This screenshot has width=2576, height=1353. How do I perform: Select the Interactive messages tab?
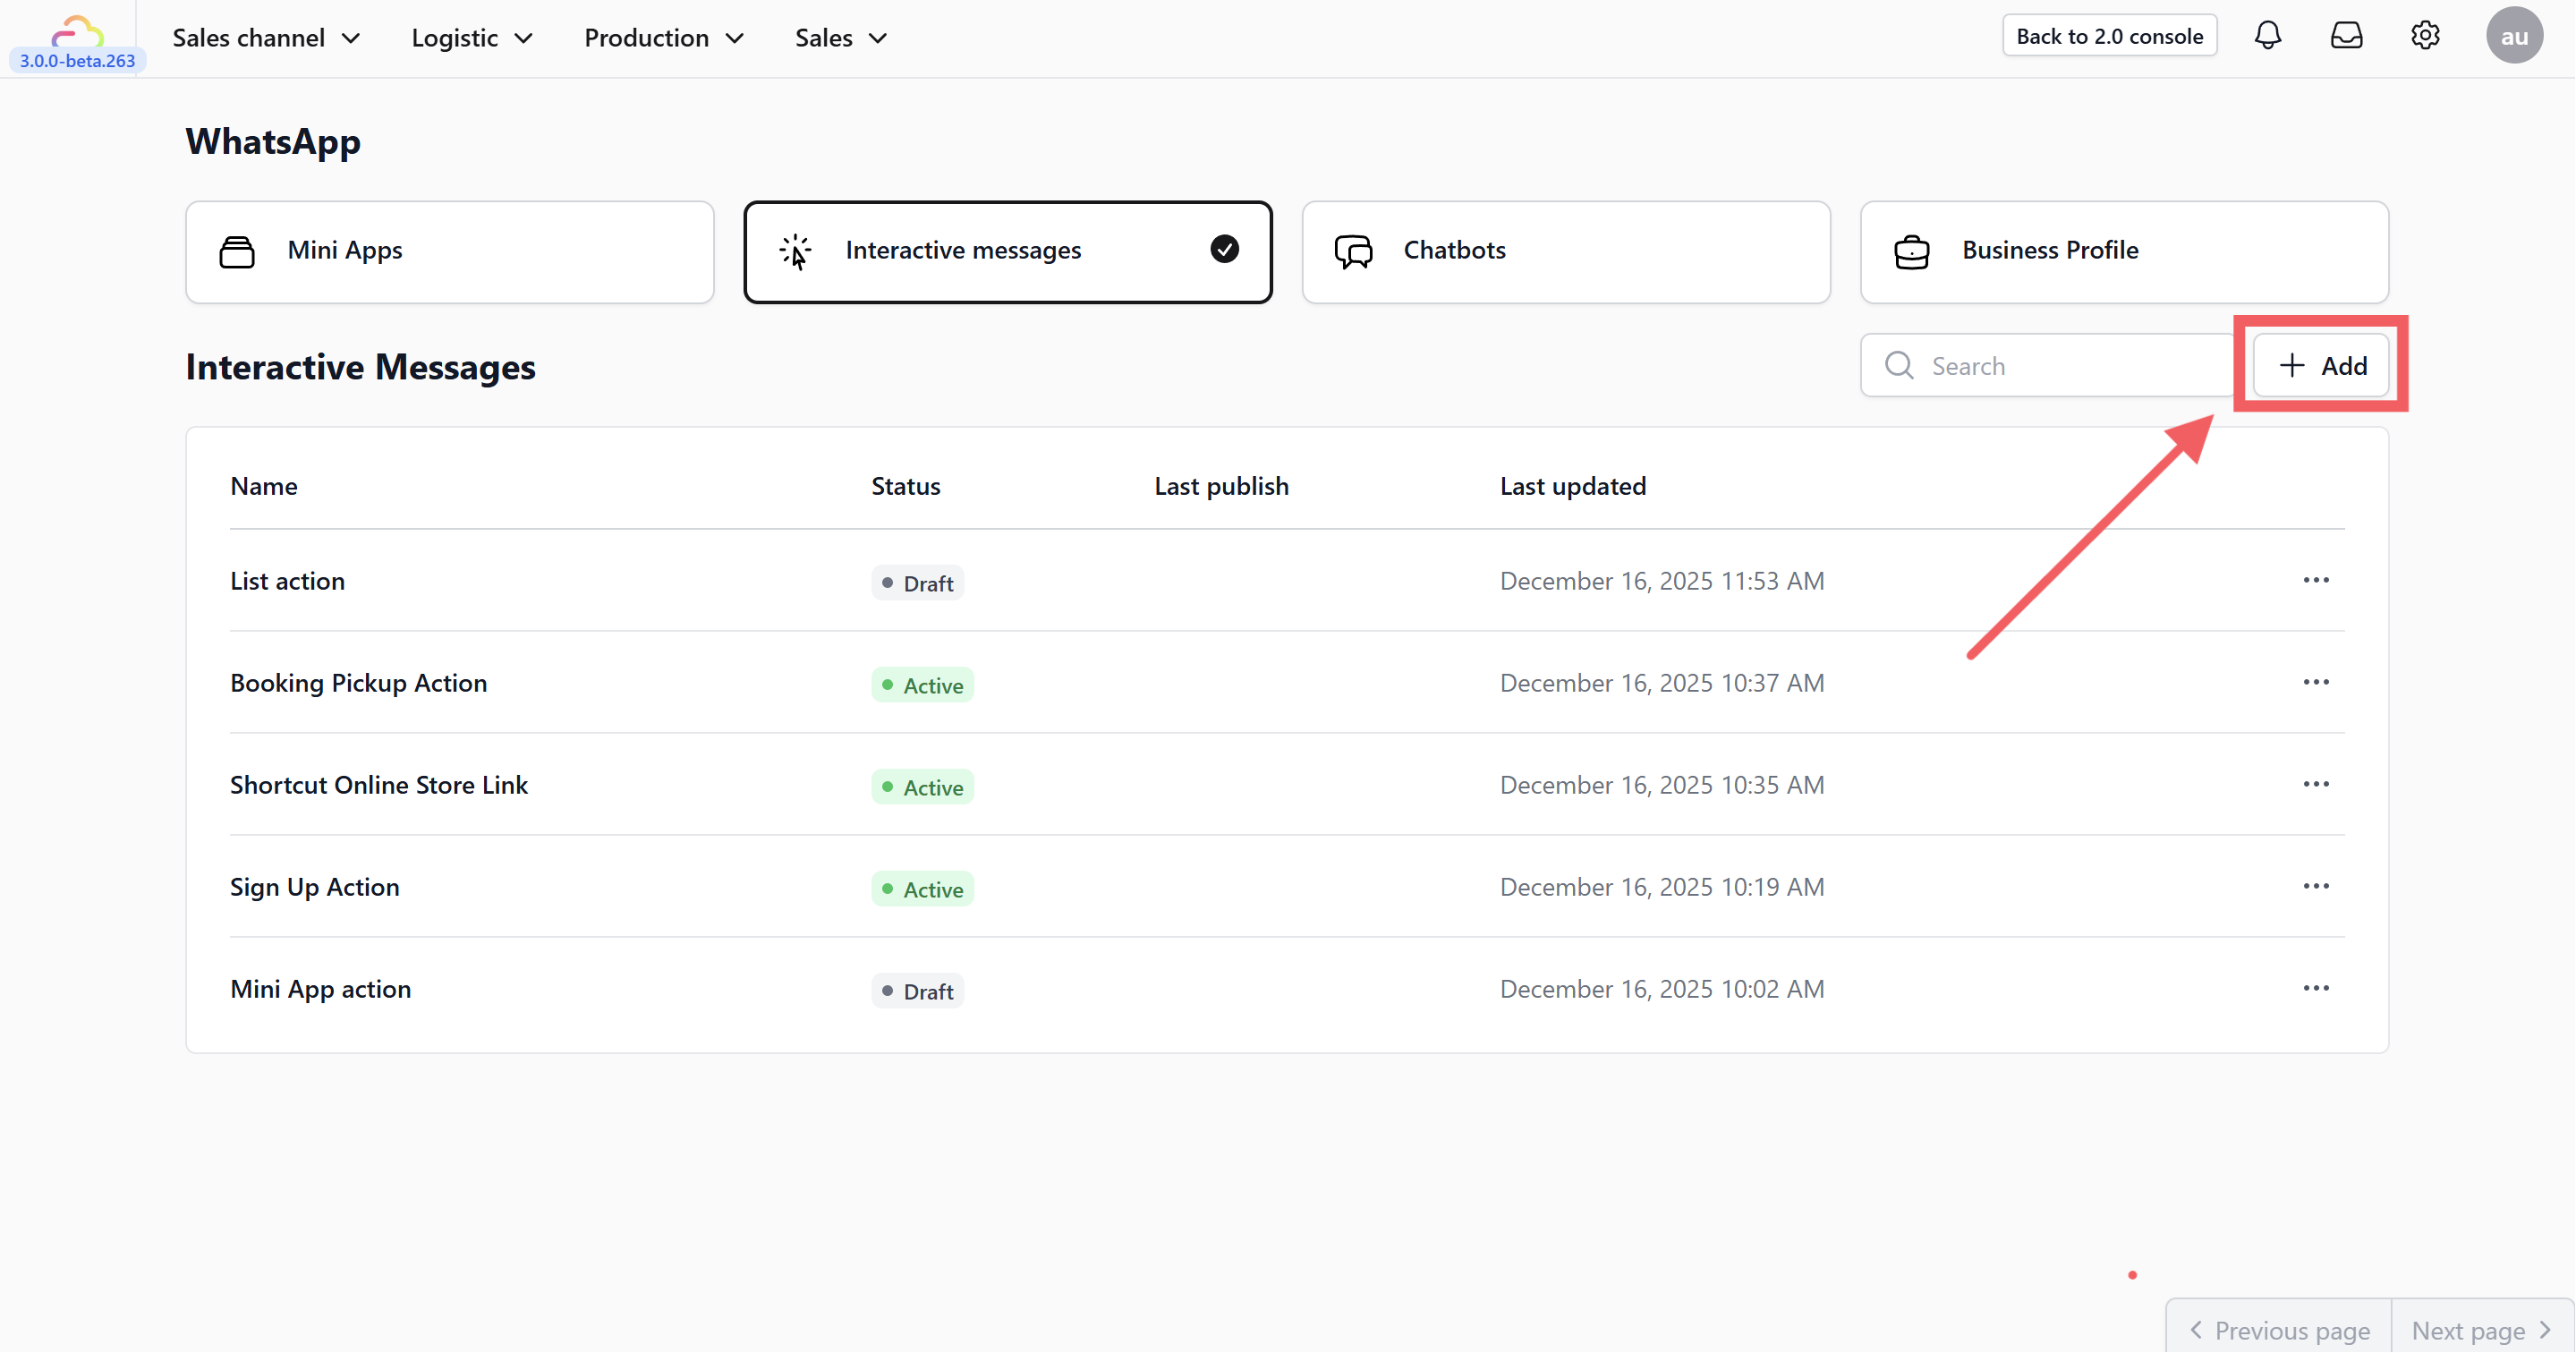1008,252
